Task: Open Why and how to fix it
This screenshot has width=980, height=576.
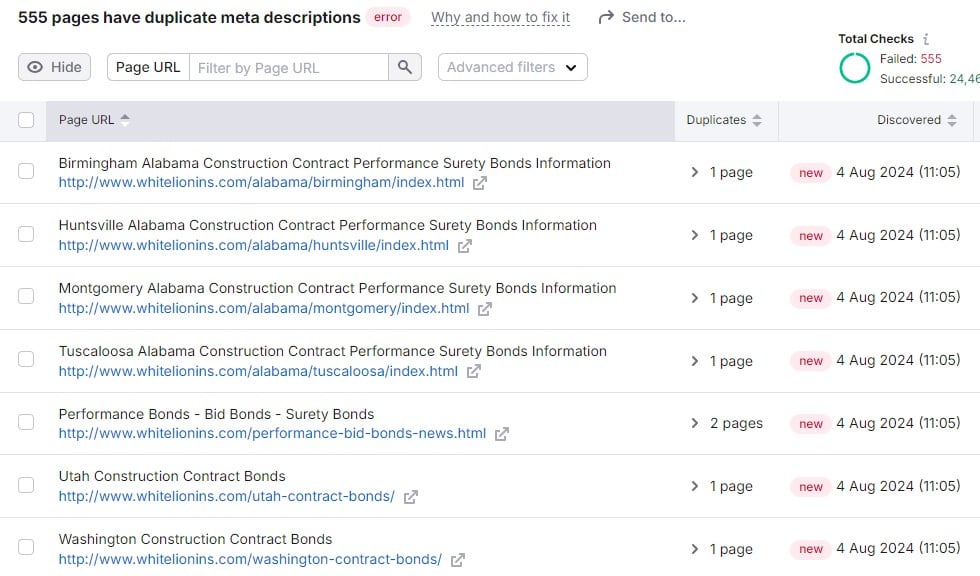Action: [x=500, y=17]
